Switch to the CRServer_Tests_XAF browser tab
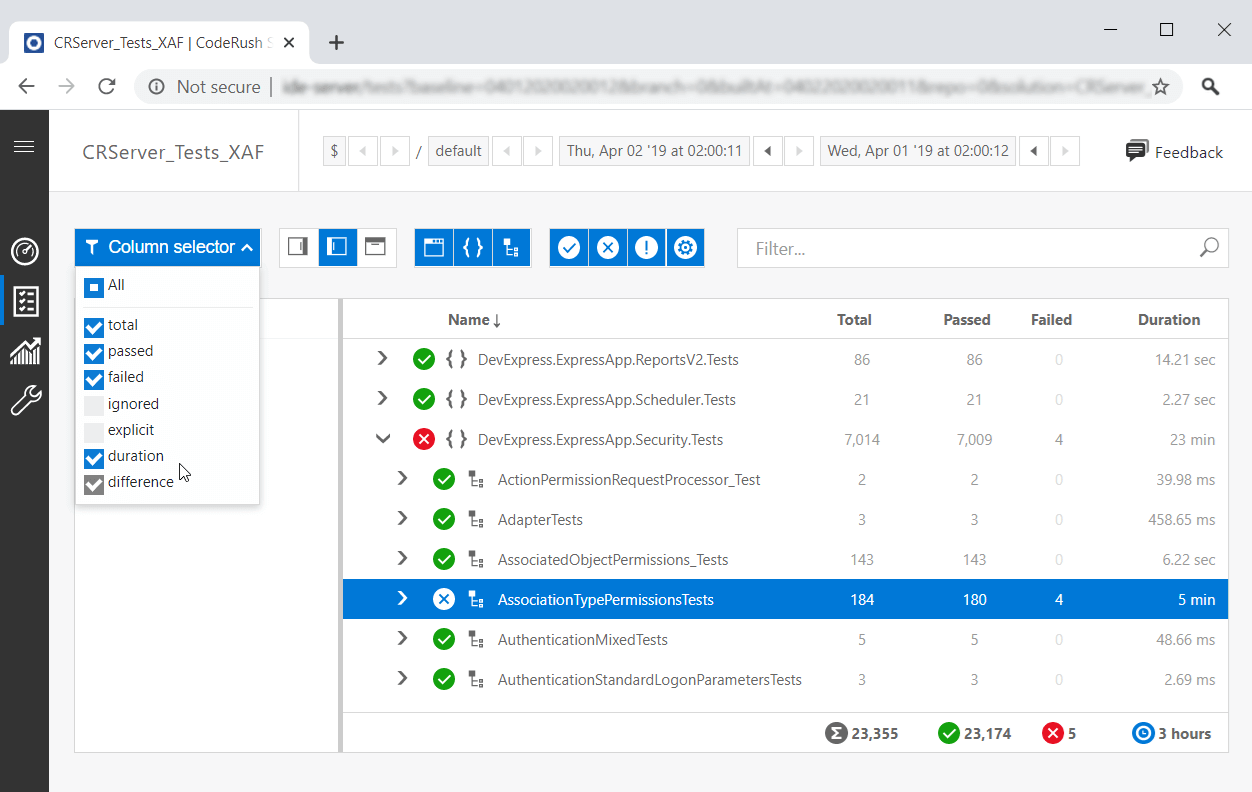The image size is (1252, 792). 150,42
